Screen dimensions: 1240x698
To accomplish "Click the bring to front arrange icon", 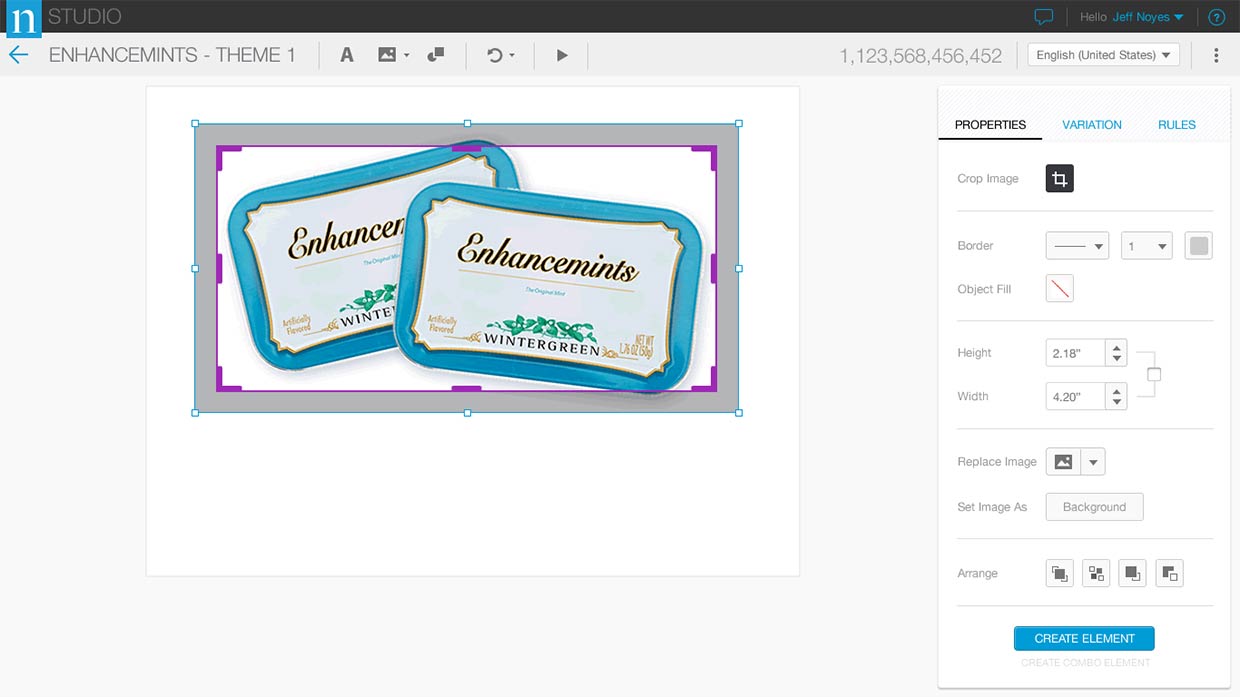I will click(x=1060, y=573).
